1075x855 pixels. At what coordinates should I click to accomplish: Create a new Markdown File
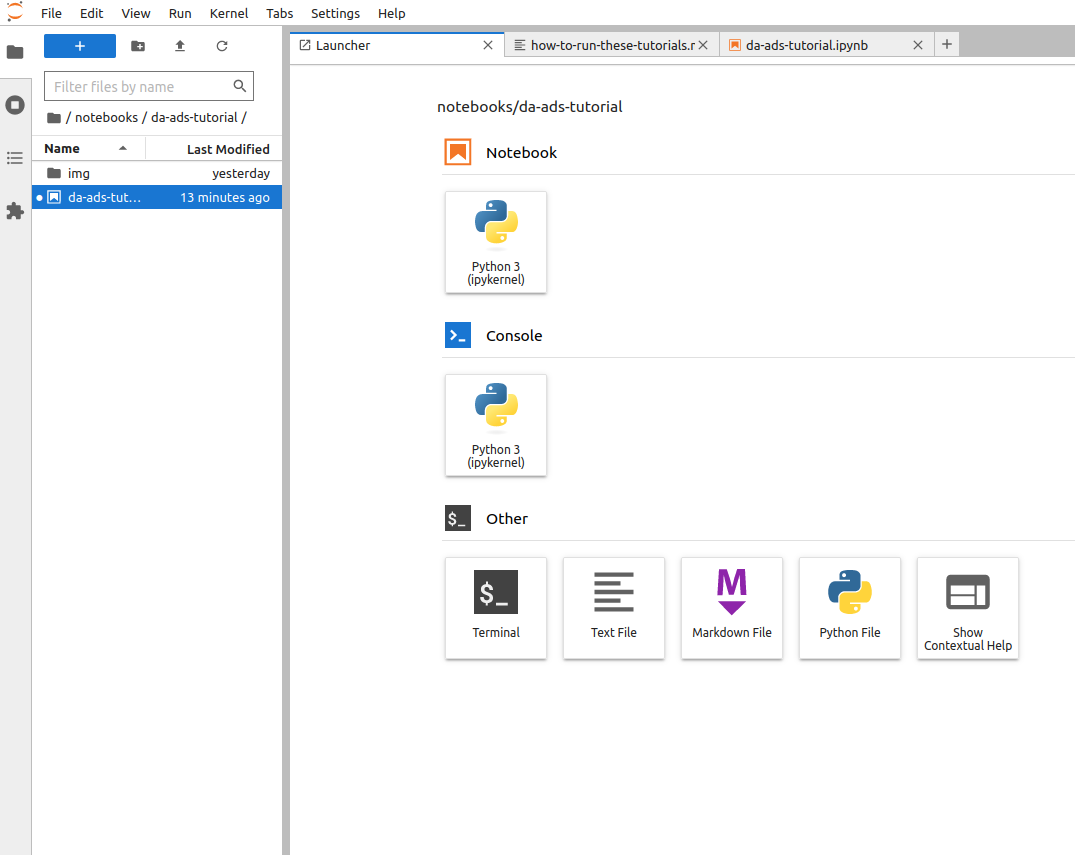tap(731, 608)
